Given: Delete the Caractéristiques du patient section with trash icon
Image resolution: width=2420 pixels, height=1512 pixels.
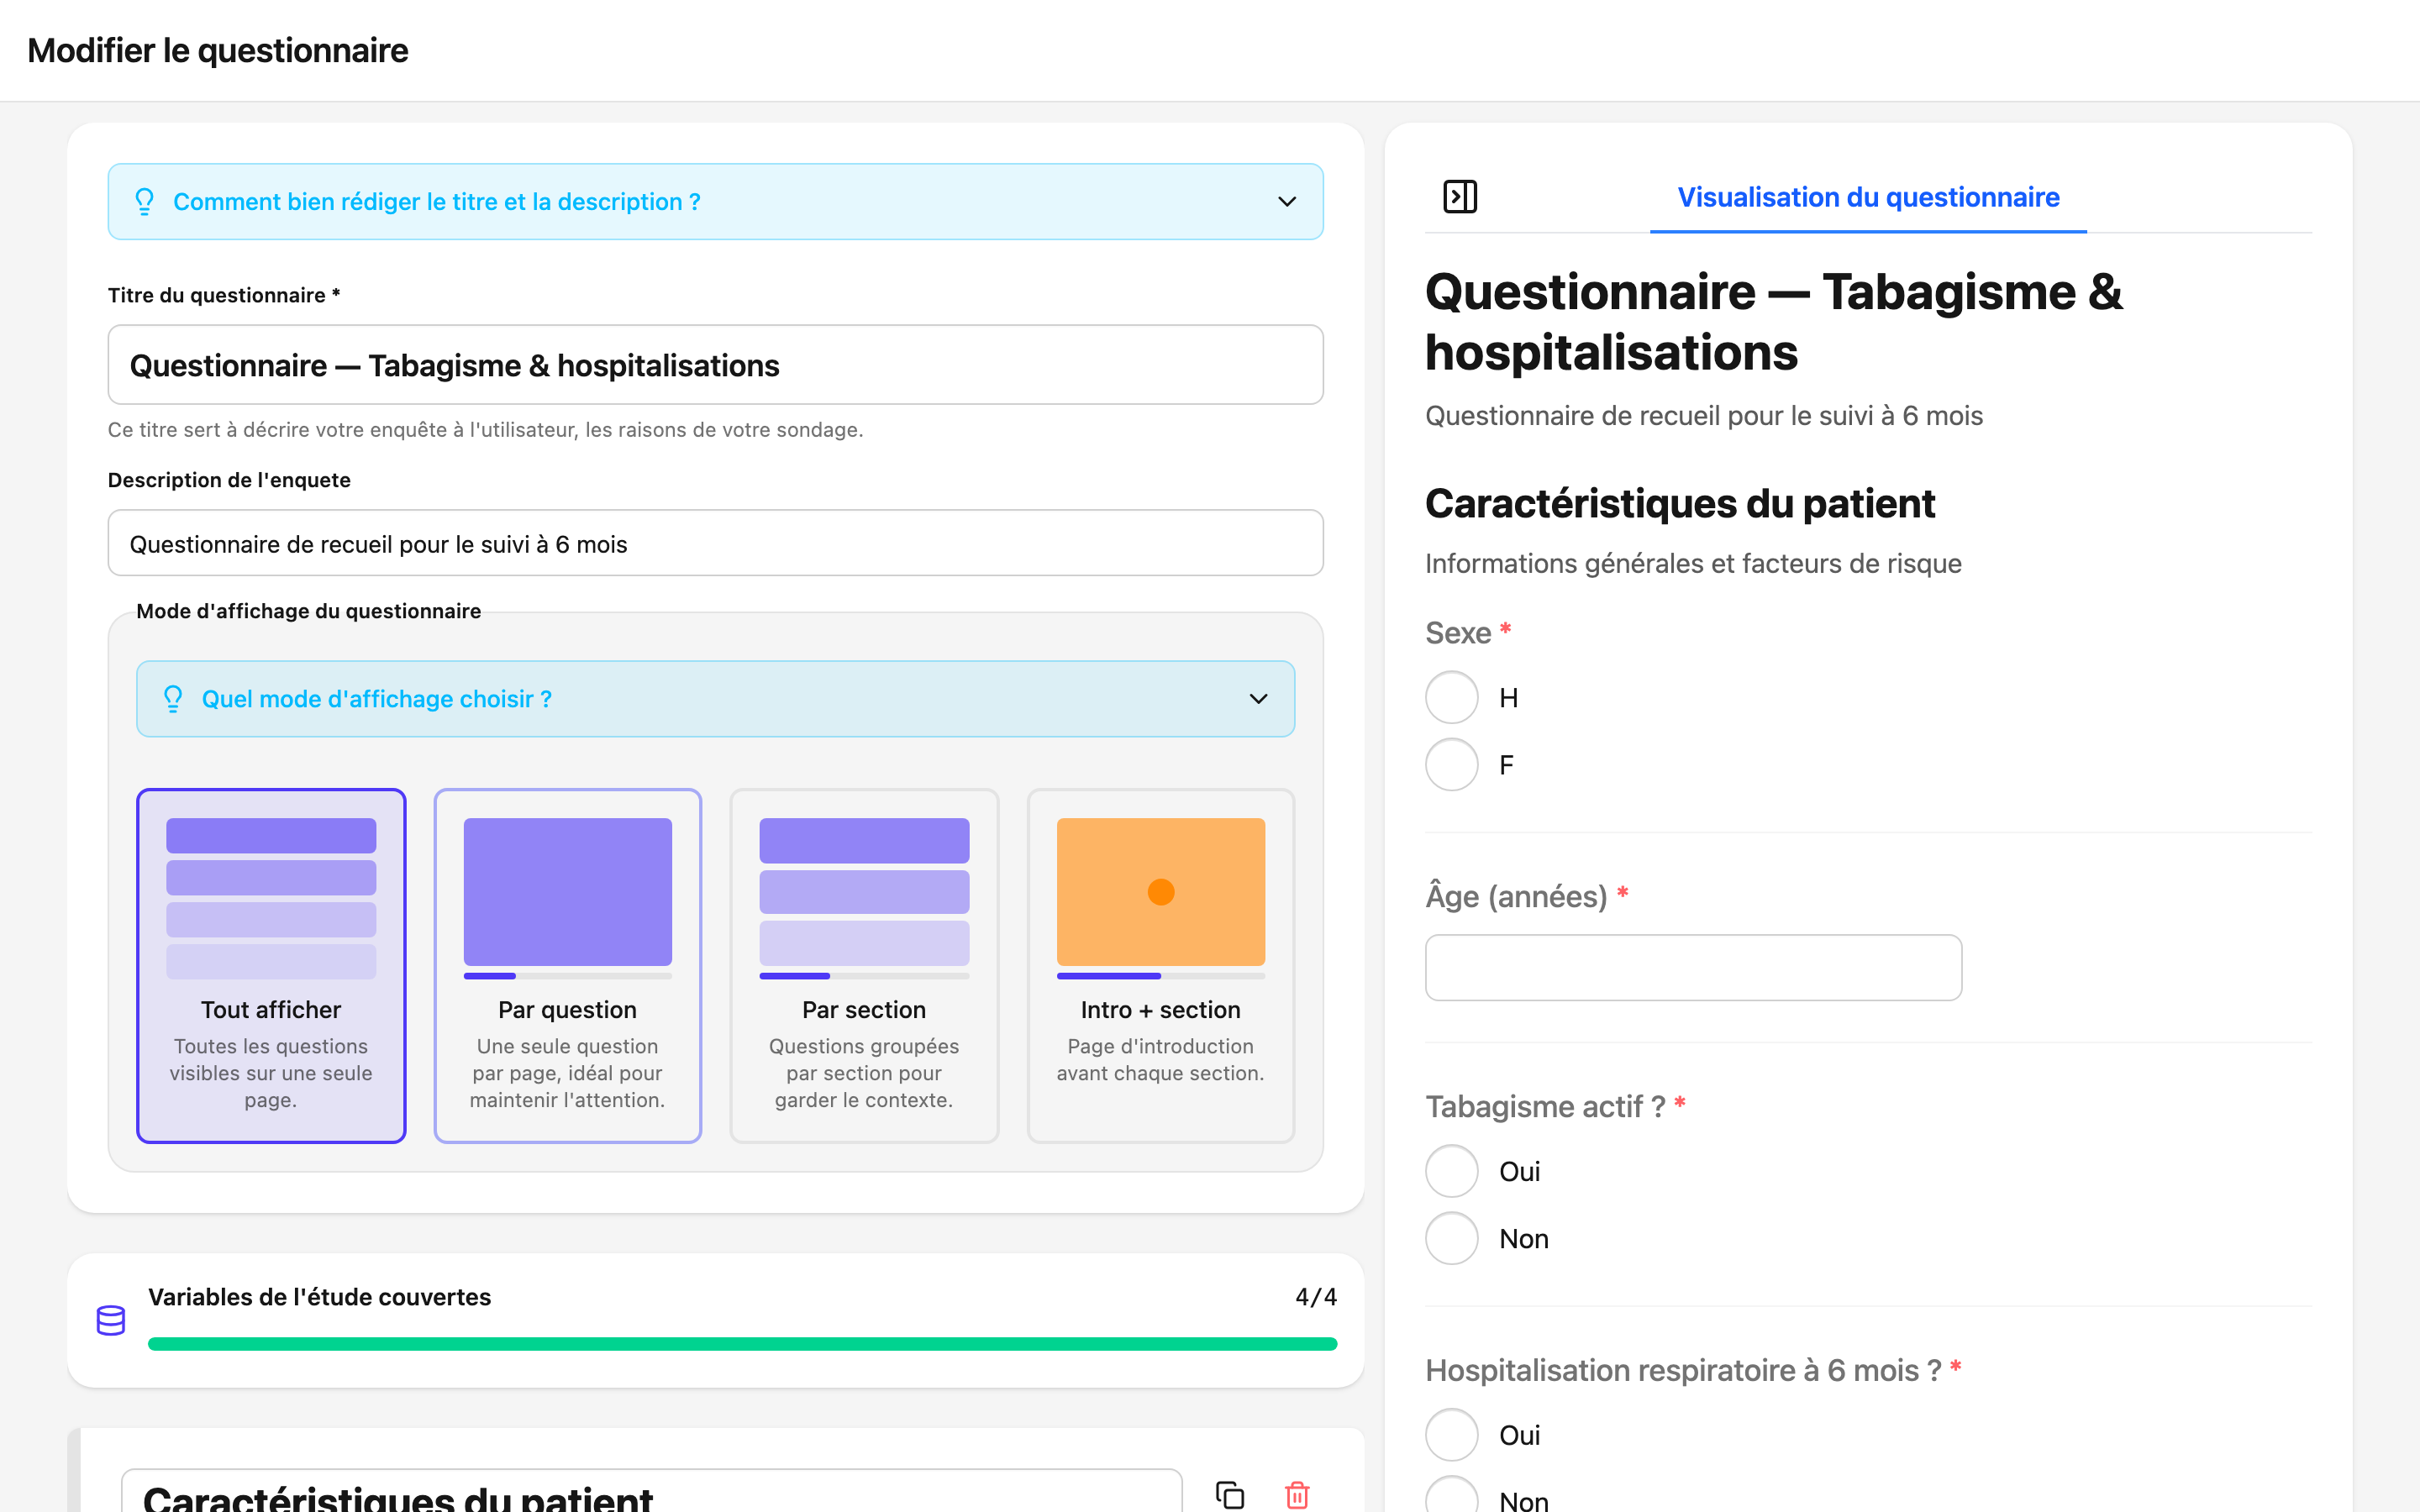Looking at the screenshot, I should 1297,1495.
